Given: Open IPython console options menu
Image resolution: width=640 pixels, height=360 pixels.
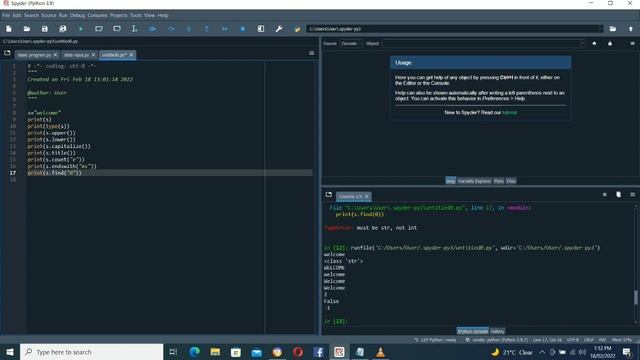Looking at the screenshot, I should click(632, 195).
